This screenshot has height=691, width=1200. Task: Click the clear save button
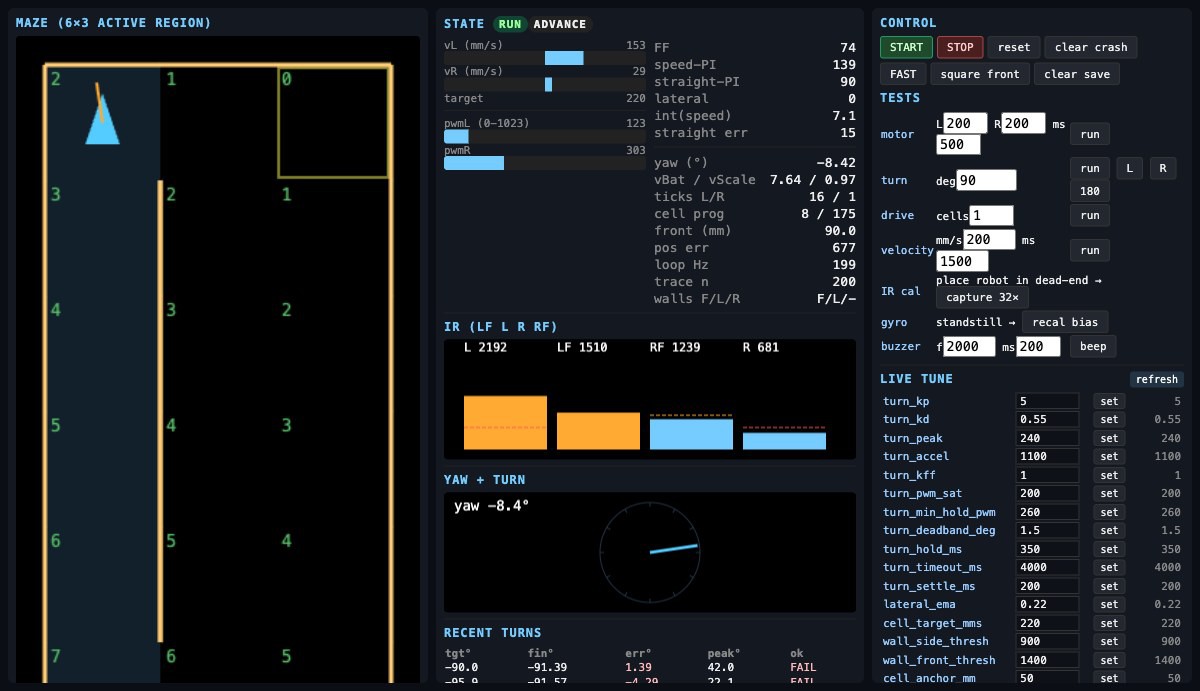pyautogui.click(x=1075, y=74)
